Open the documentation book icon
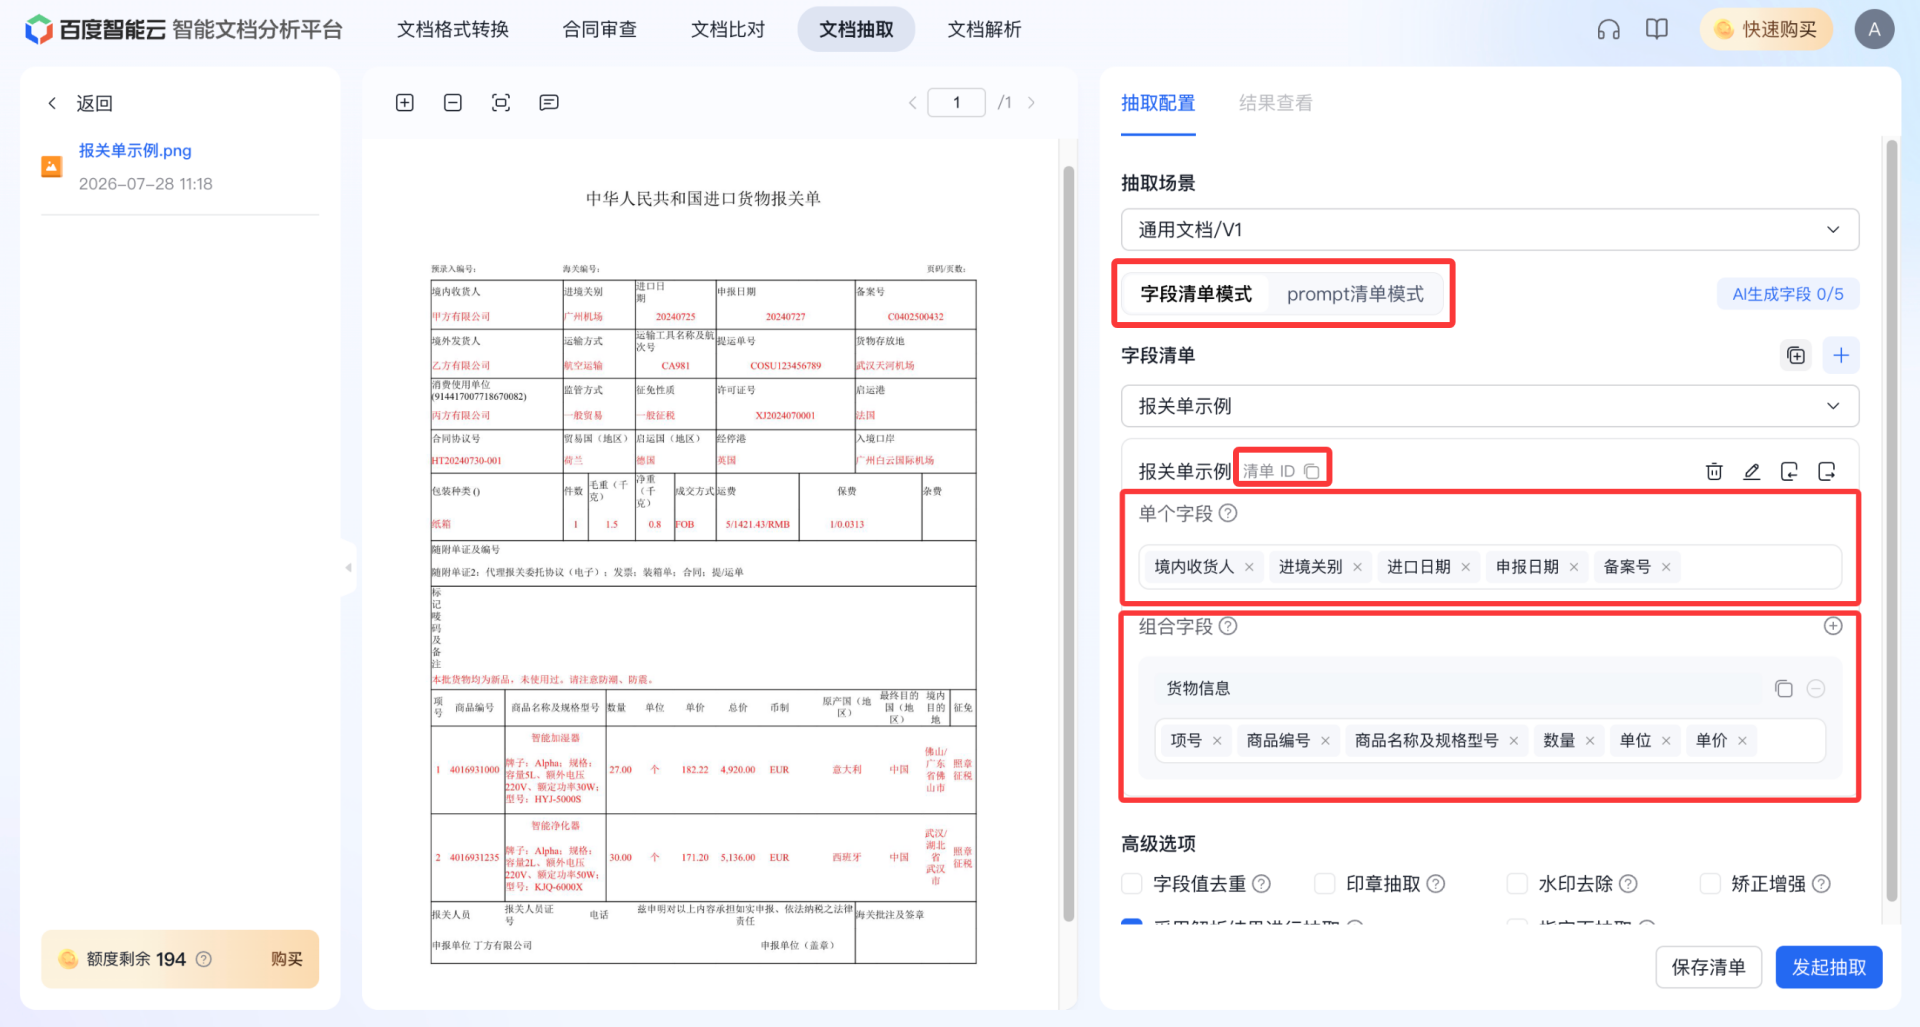The image size is (1920, 1027). point(1657,29)
